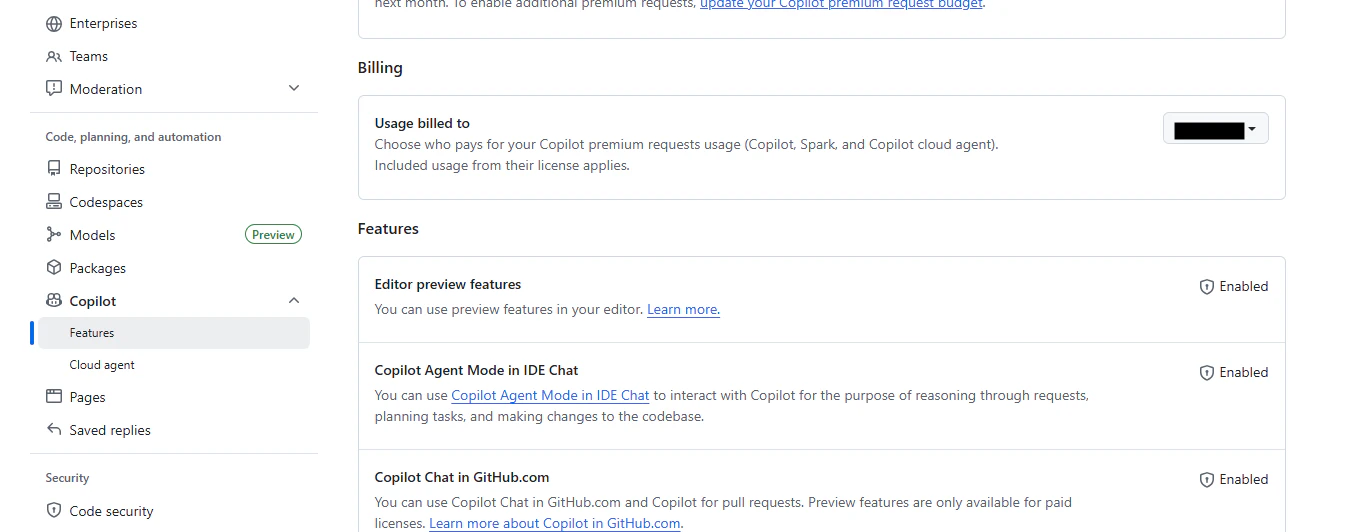
Task: Click the Packages box icon
Action: pyautogui.click(x=54, y=268)
